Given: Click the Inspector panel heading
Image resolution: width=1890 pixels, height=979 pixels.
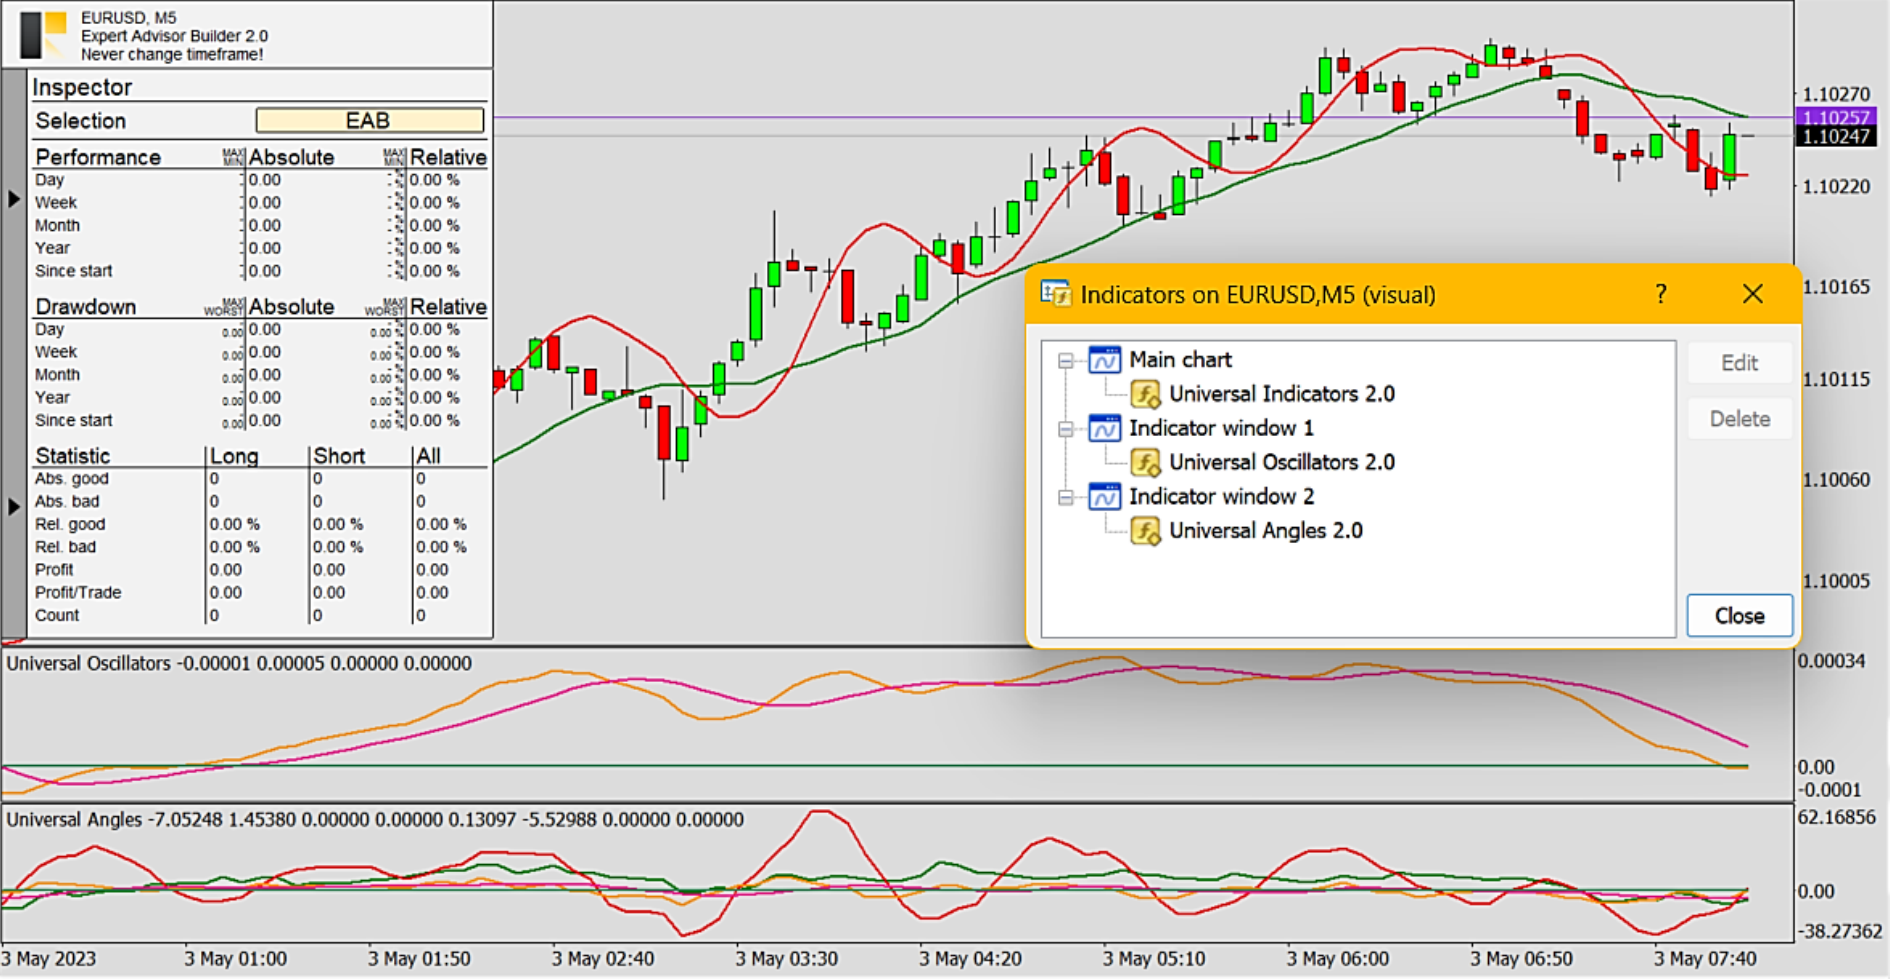Looking at the screenshot, I should tap(82, 87).
